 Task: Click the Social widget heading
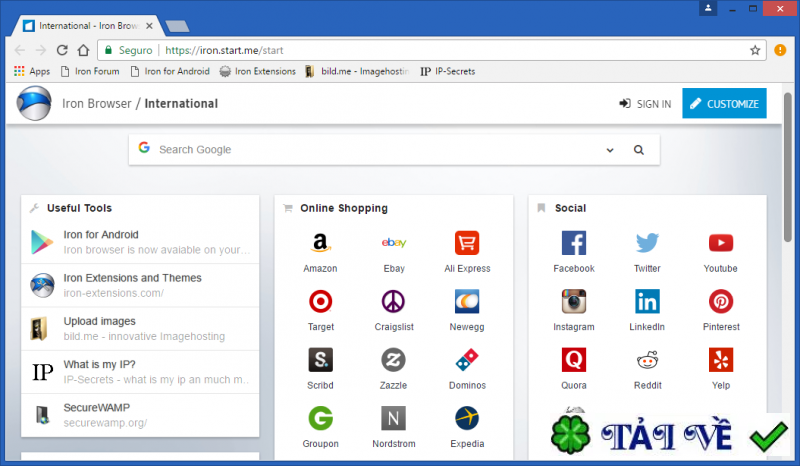pos(570,208)
